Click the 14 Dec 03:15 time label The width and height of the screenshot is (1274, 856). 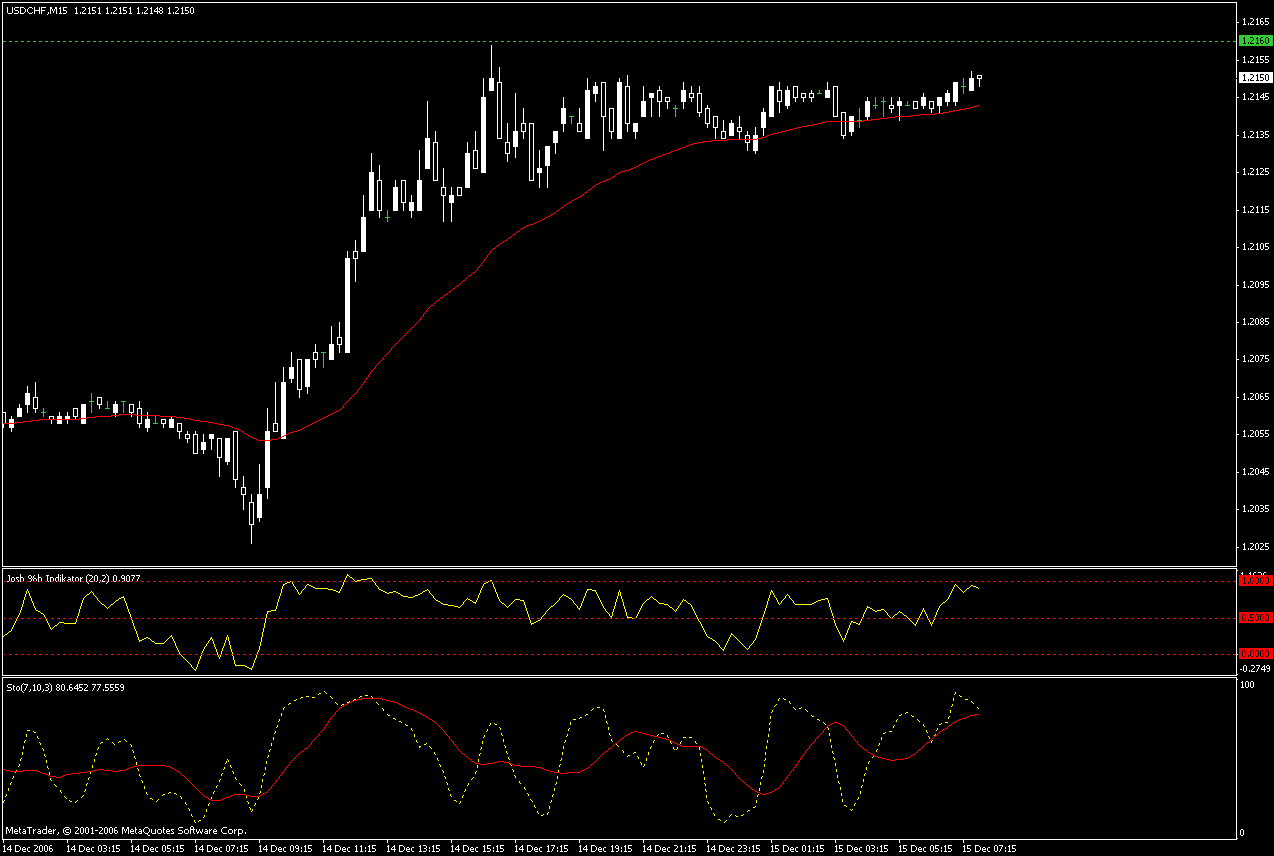[94, 848]
